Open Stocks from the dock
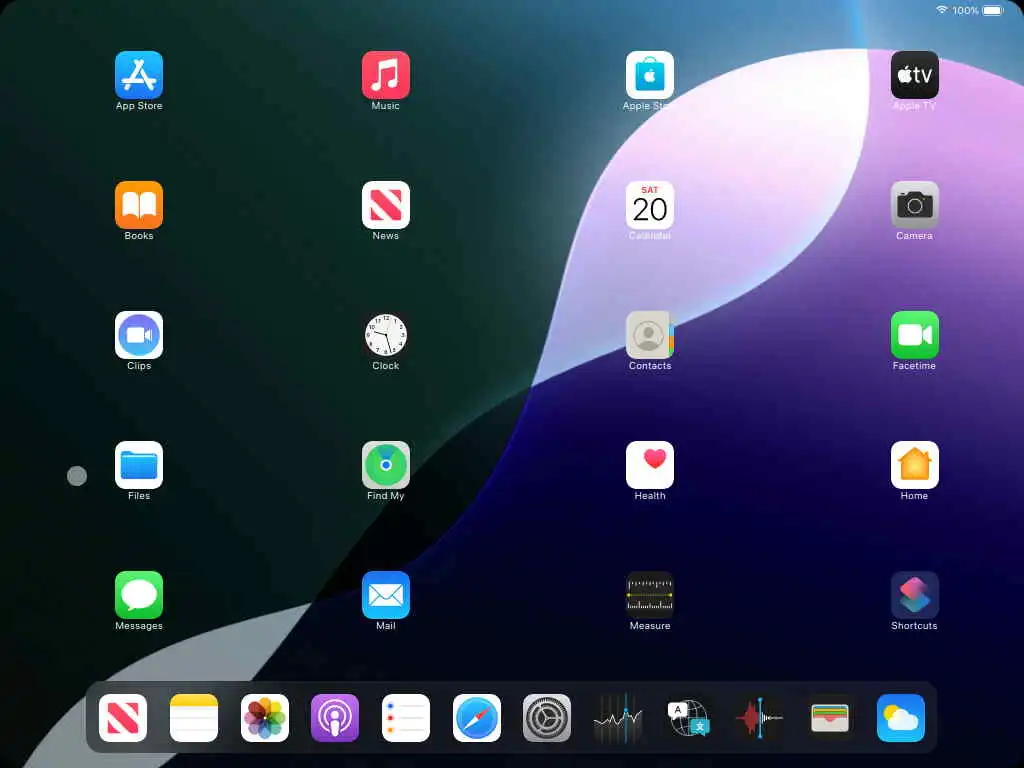Image resolution: width=1024 pixels, height=768 pixels. tap(617, 718)
